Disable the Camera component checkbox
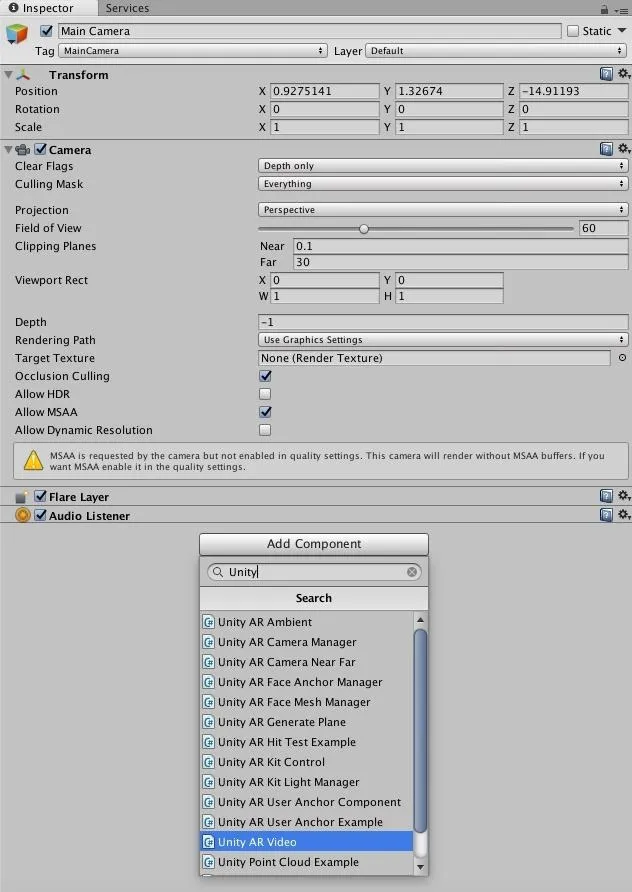This screenshot has width=632, height=892. 40,149
